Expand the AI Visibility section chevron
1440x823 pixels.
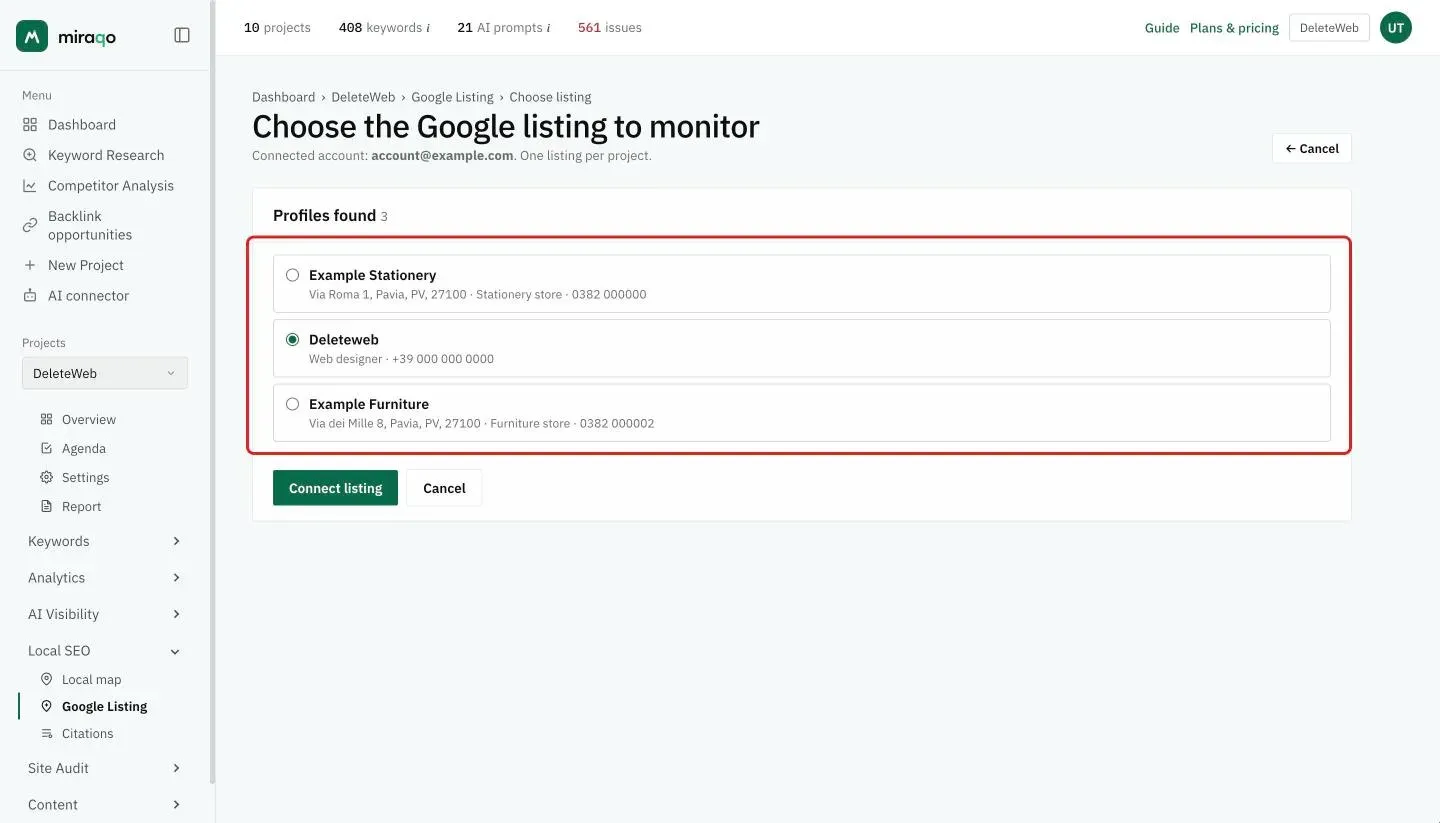(177, 614)
